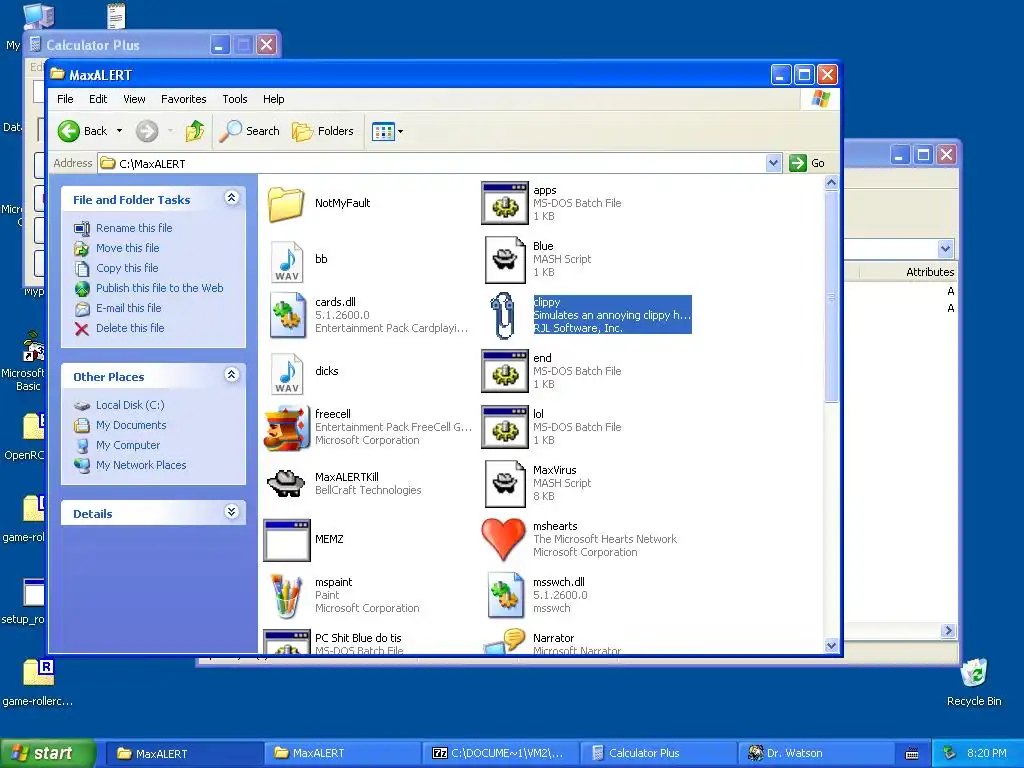Switch to Calculator Plus in taskbar
The width and height of the screenshot is (1024, 768).
pyautogui.click(x=658, y=753)
